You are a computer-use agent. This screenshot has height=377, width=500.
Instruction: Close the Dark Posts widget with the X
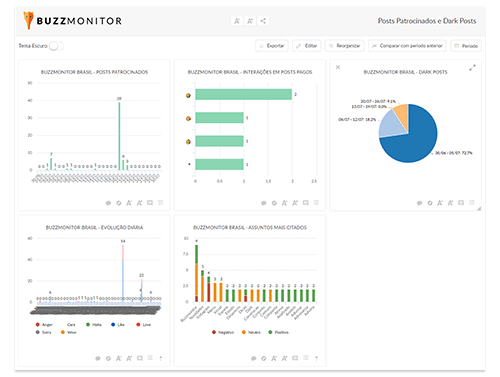point(338,67)
